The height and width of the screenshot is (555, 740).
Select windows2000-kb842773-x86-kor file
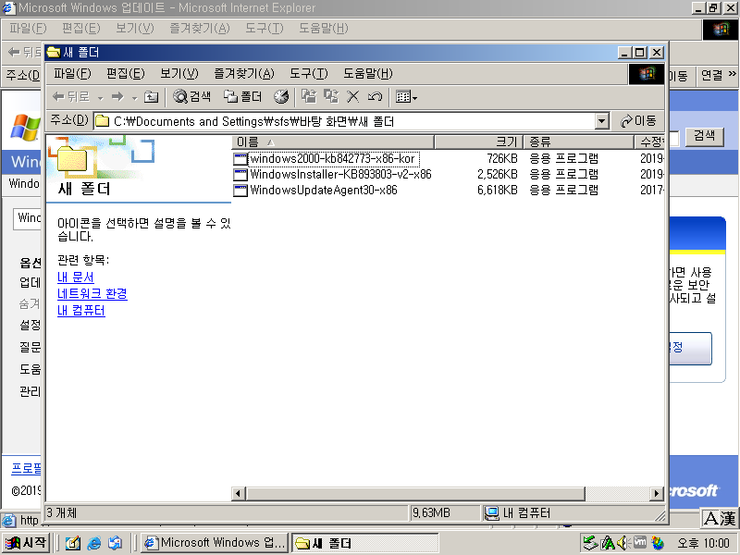tap(333, 159)
